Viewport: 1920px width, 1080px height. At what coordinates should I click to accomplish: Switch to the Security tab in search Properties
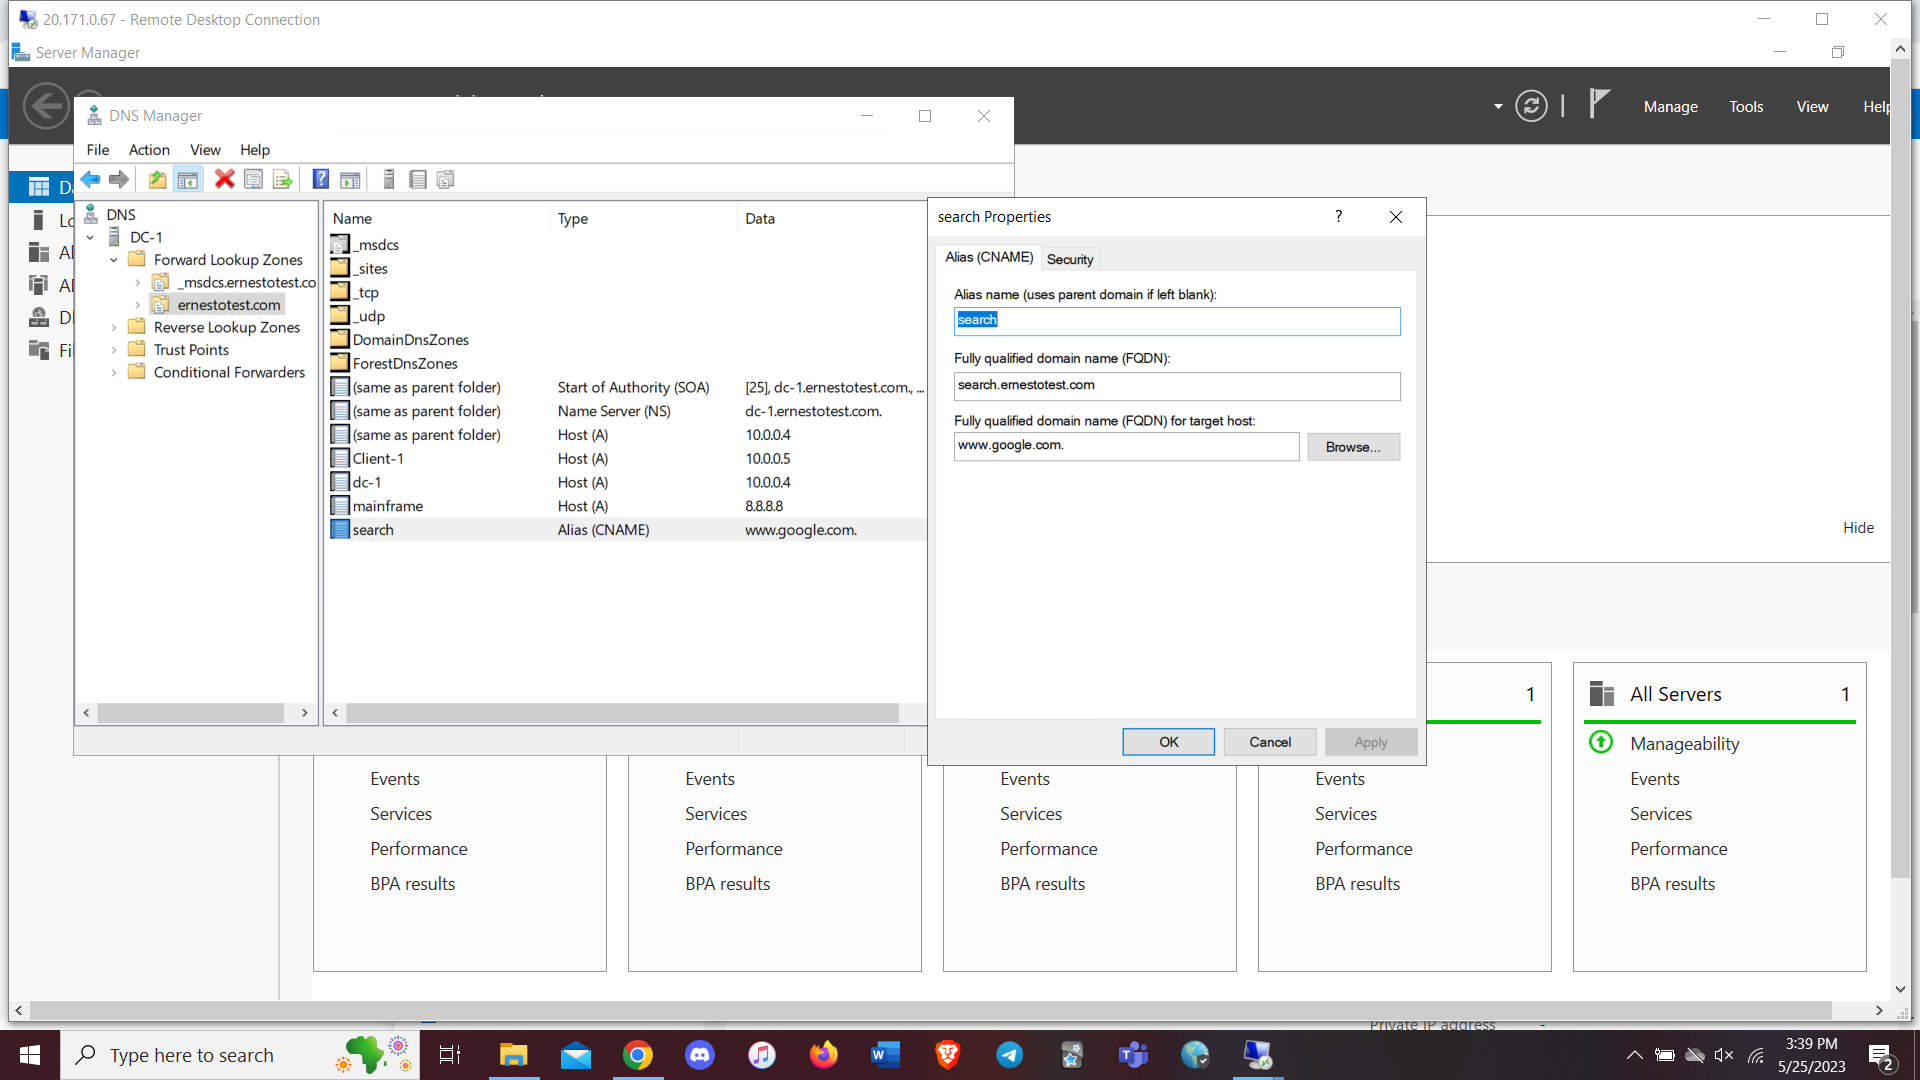coord(1070,259)
